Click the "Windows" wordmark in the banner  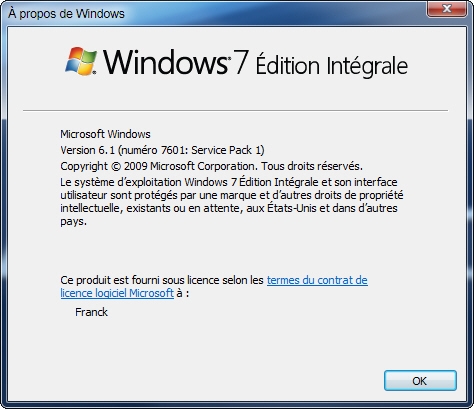click(x=165, y=62)
